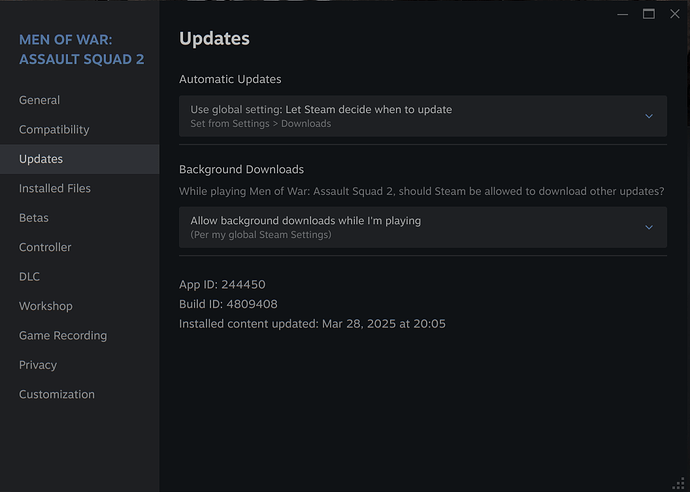The height and width of the screenshot is (492, 690).
Task: Select the Updates tab in sidebar
Action: point(41,159)
